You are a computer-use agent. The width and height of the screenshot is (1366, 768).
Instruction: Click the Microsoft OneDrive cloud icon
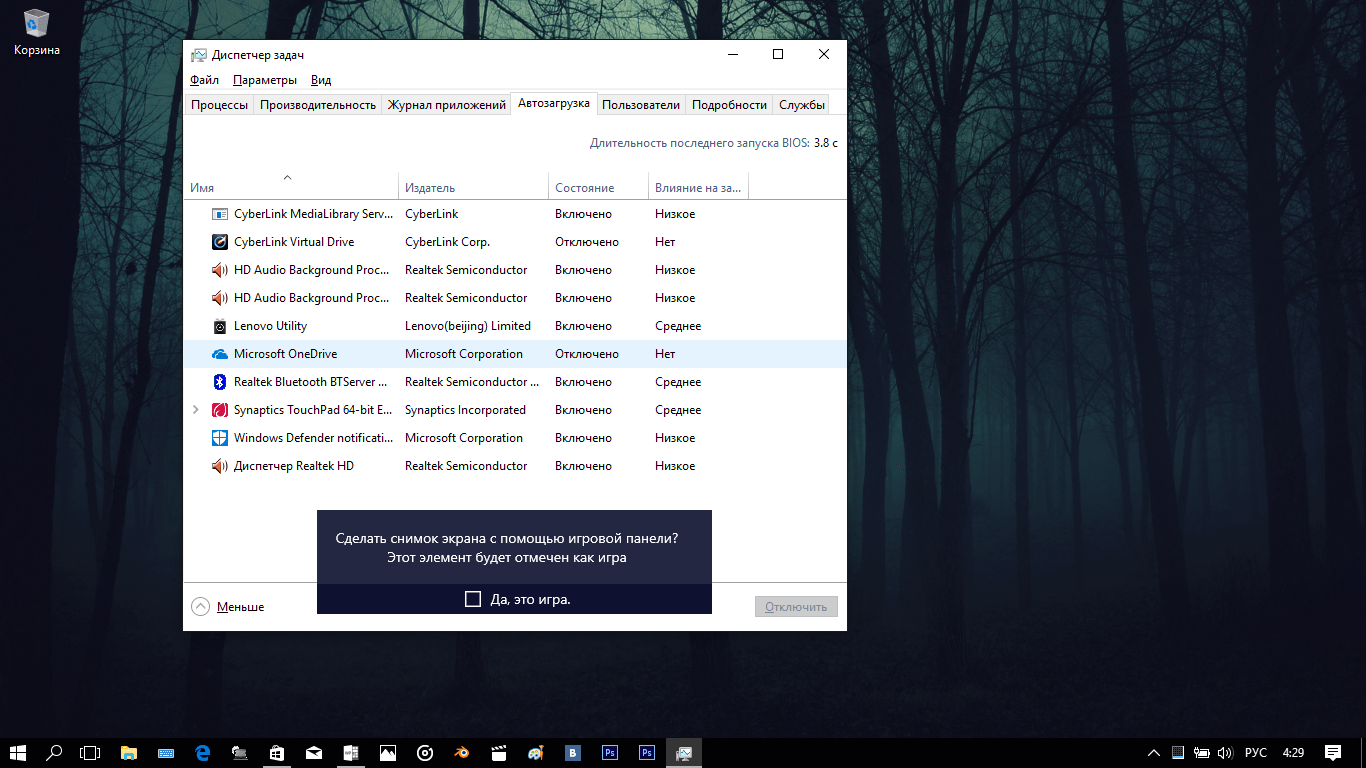tap(220, 354)
